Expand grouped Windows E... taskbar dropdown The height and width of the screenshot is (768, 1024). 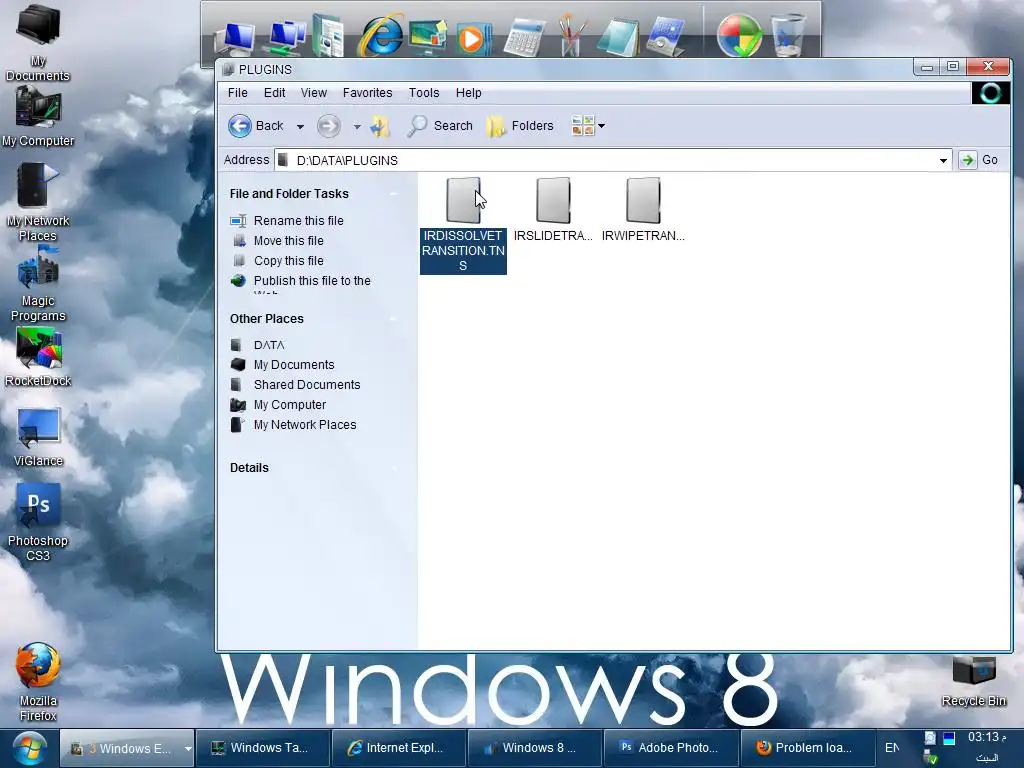tap(187, 749)
